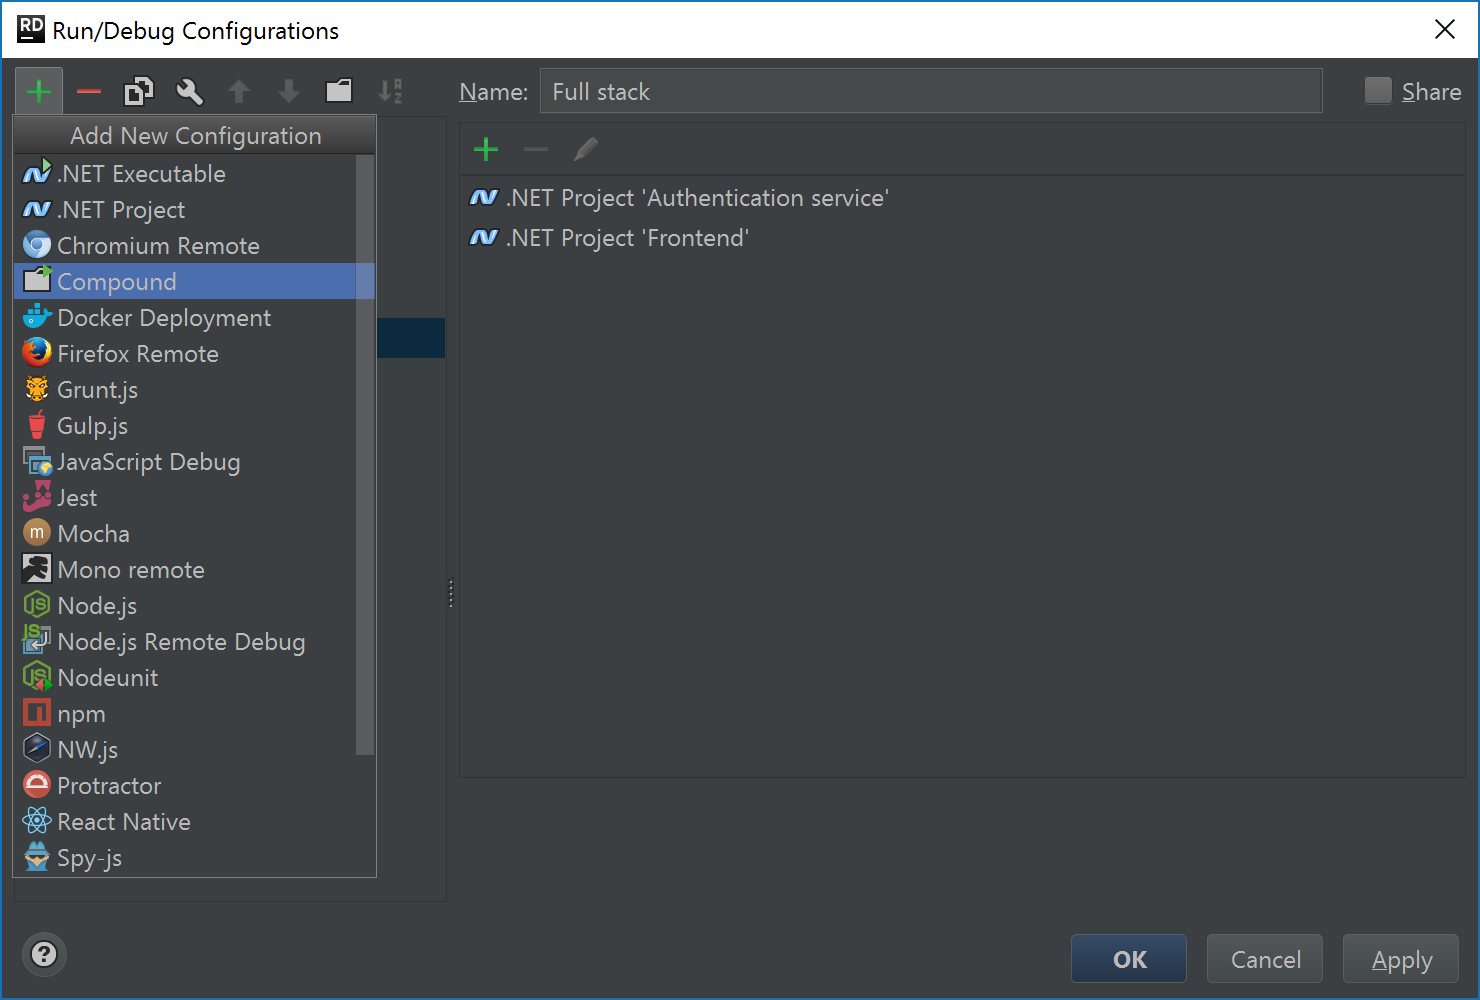Click the Move Up arrow icon
The width and height of the screenshot is (1480, 1000).
pyautogui.click(x=239, y=92)
